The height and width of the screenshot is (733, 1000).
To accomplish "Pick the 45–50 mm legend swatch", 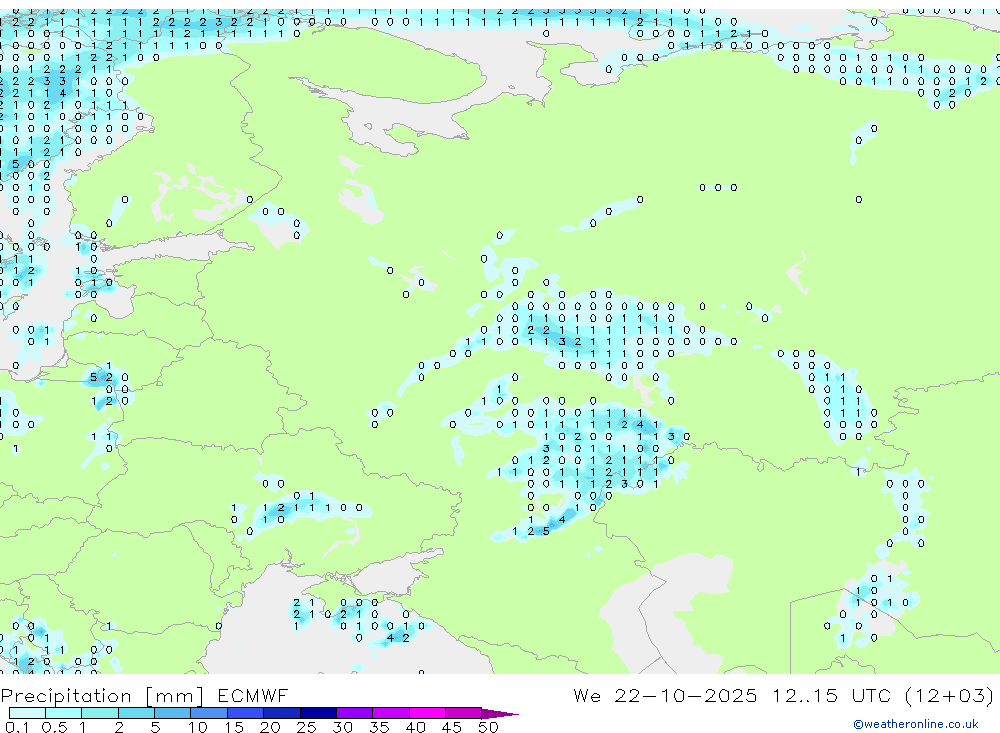I will pos(464,713).
